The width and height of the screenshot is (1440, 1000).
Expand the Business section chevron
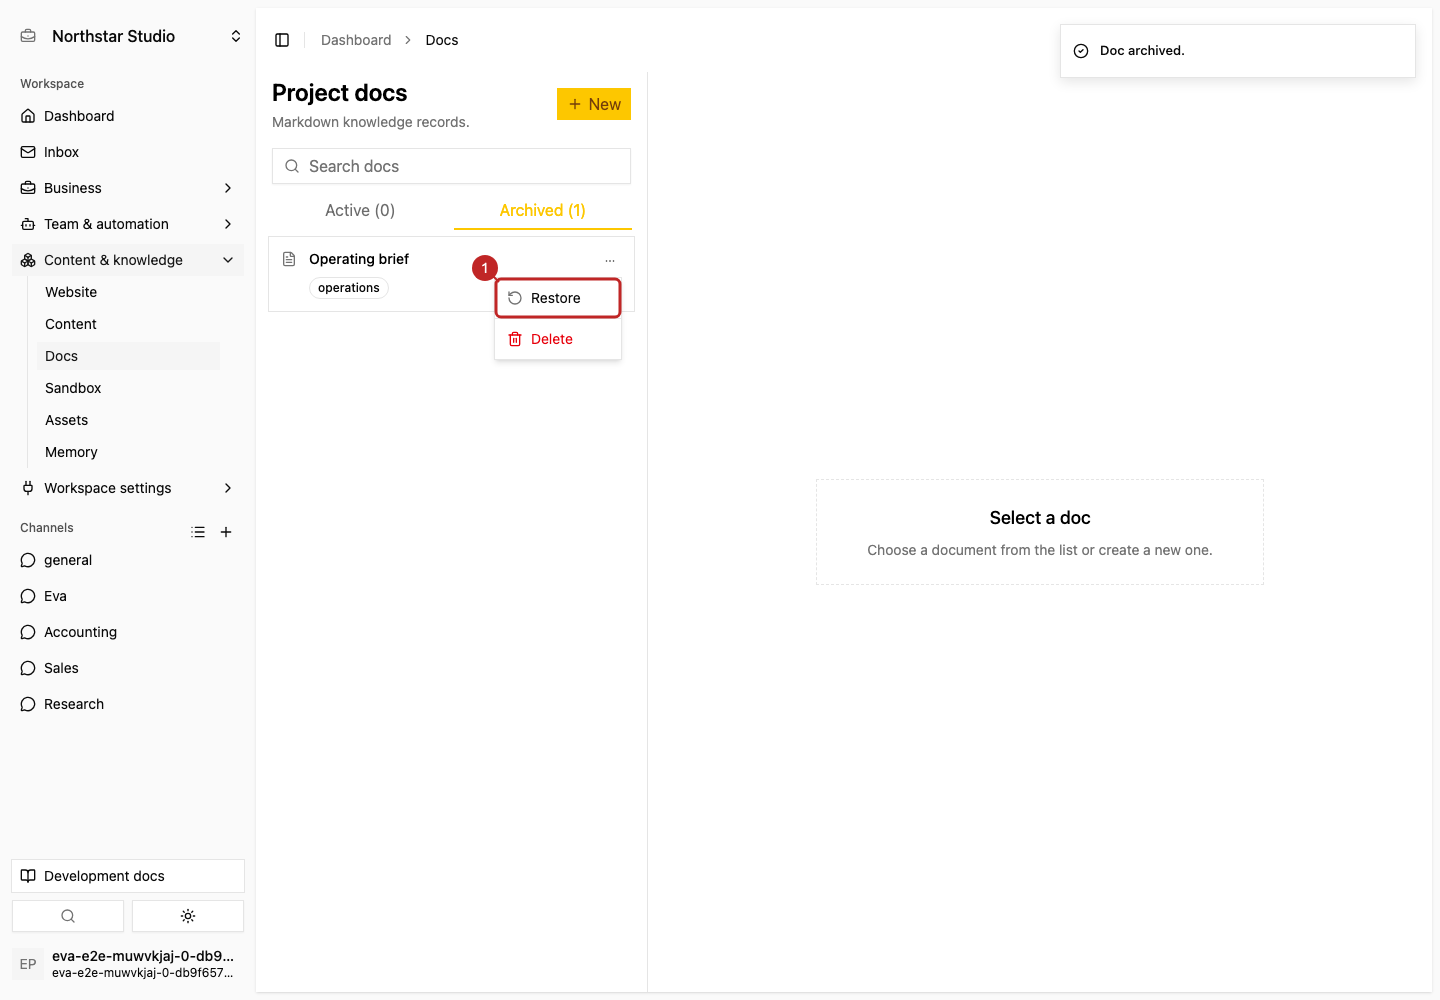[x=228, y=188]
